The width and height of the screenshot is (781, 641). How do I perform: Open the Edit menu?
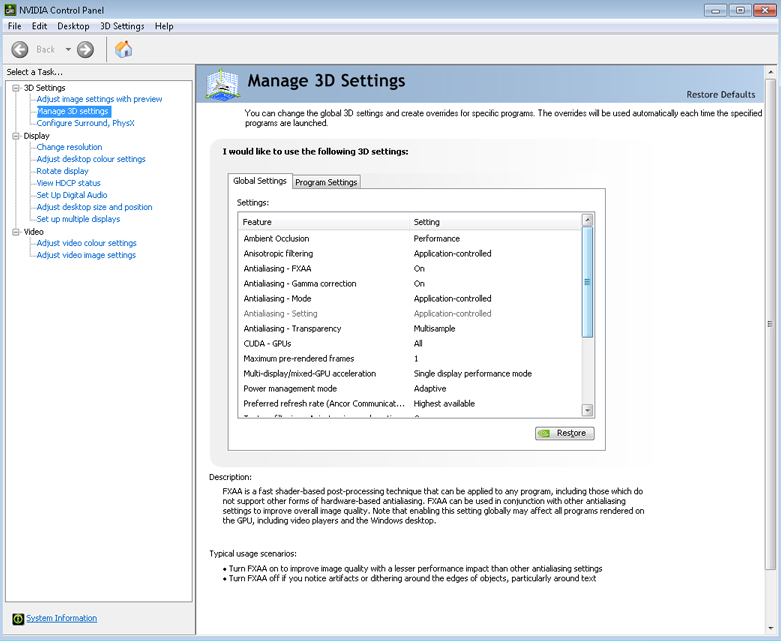pos(39,26)
